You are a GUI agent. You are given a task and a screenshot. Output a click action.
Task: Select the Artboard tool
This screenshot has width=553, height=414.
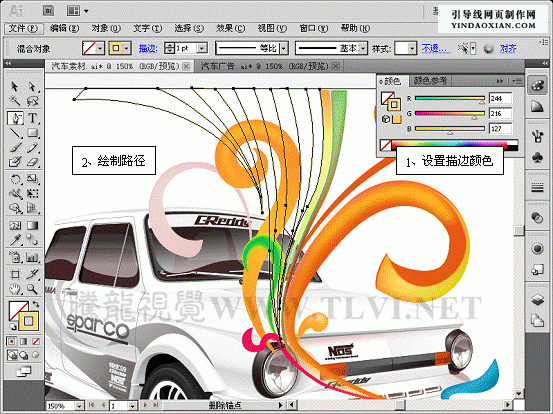[15, 274]
